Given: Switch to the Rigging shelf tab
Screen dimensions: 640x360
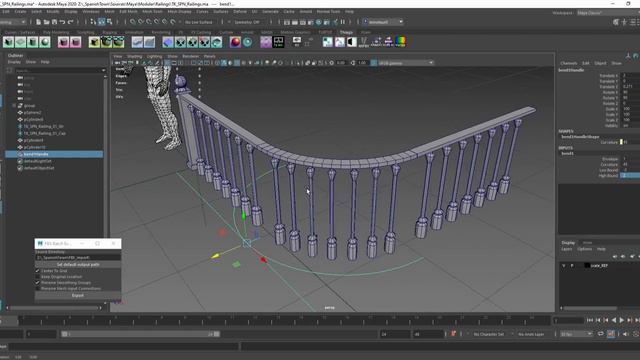Looking at the screenshot, I should (x=110, y=32).
